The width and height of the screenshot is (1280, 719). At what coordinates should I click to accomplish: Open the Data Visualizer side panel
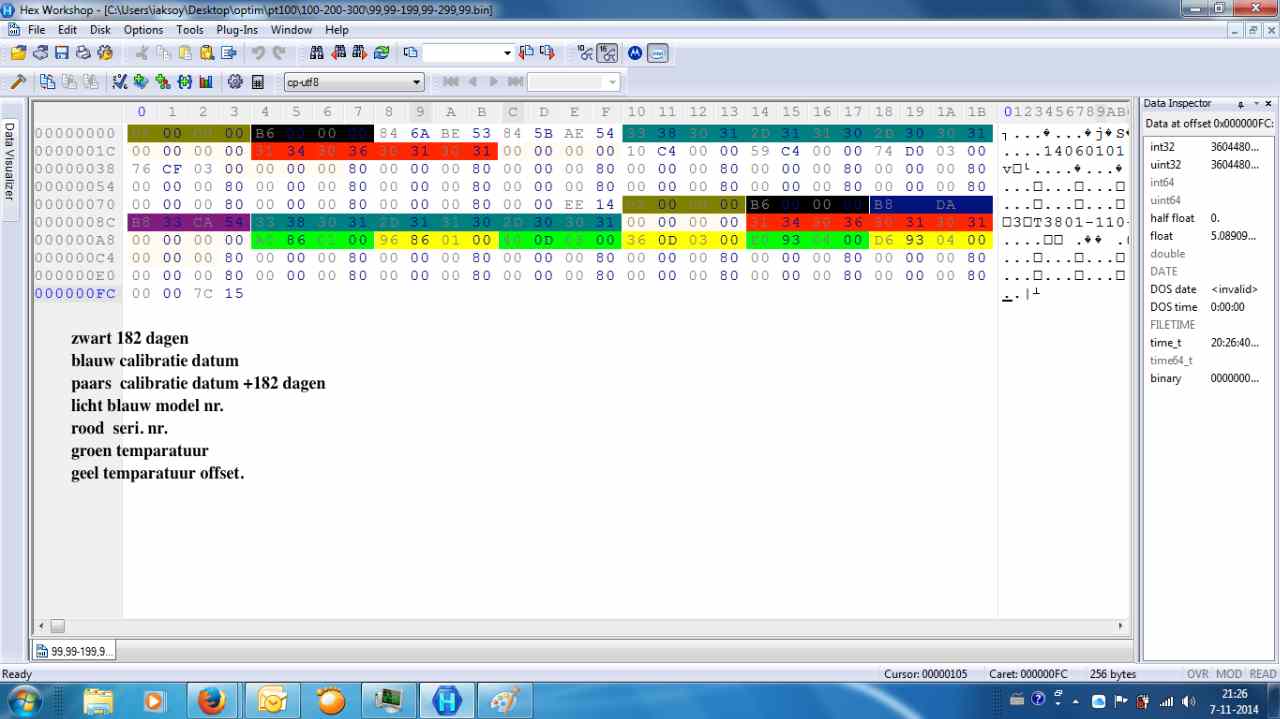click(x=10, y=160)
